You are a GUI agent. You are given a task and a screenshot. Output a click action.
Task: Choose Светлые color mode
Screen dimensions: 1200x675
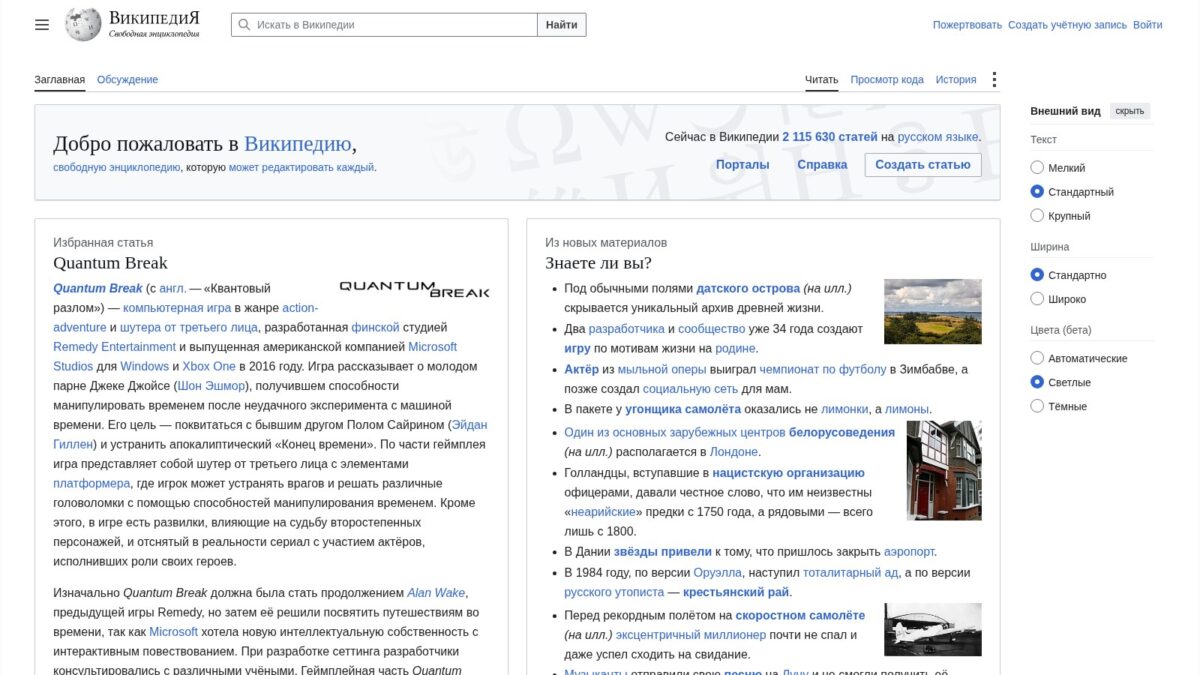tap(1037, 382)
